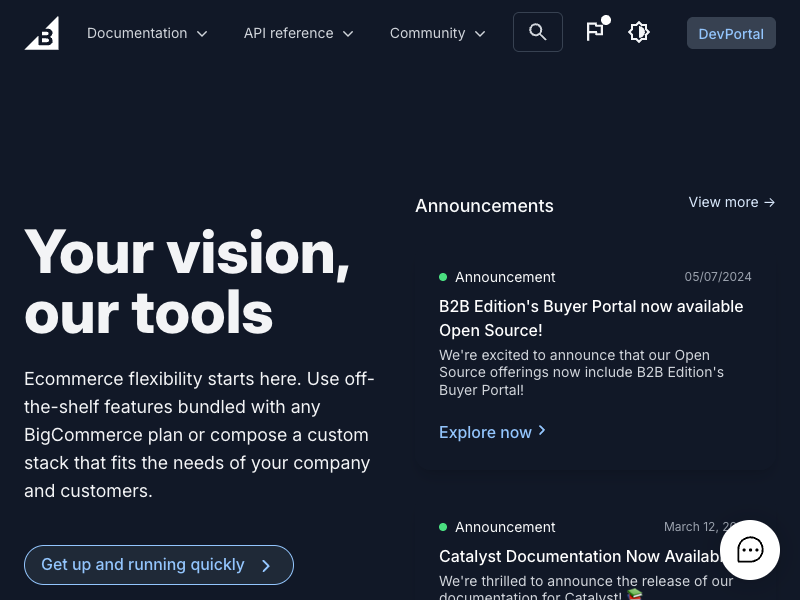The width and height of the screenshot is (800, 600).
Task: Click the arrow icon in View more
Action: (x=769, y=203)
